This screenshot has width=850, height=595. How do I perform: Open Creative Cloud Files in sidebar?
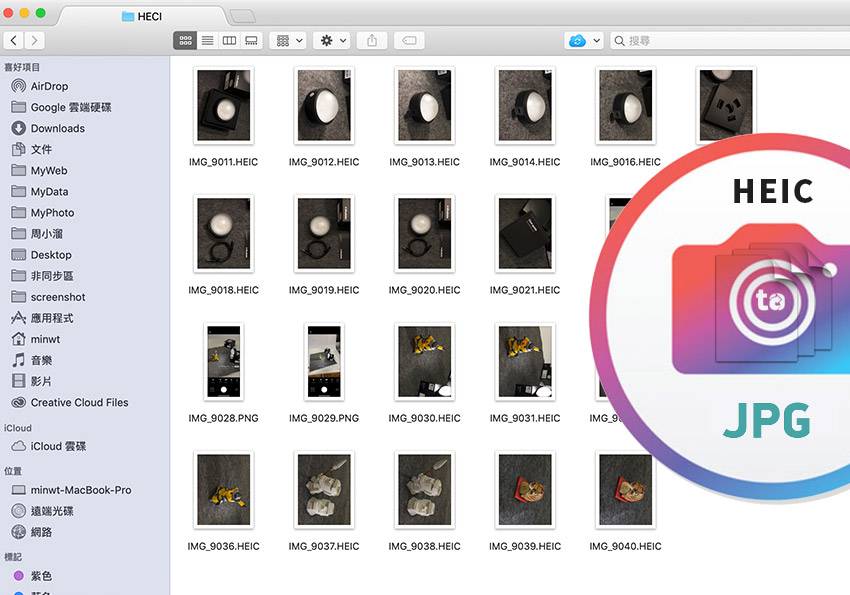coord(79,402)
